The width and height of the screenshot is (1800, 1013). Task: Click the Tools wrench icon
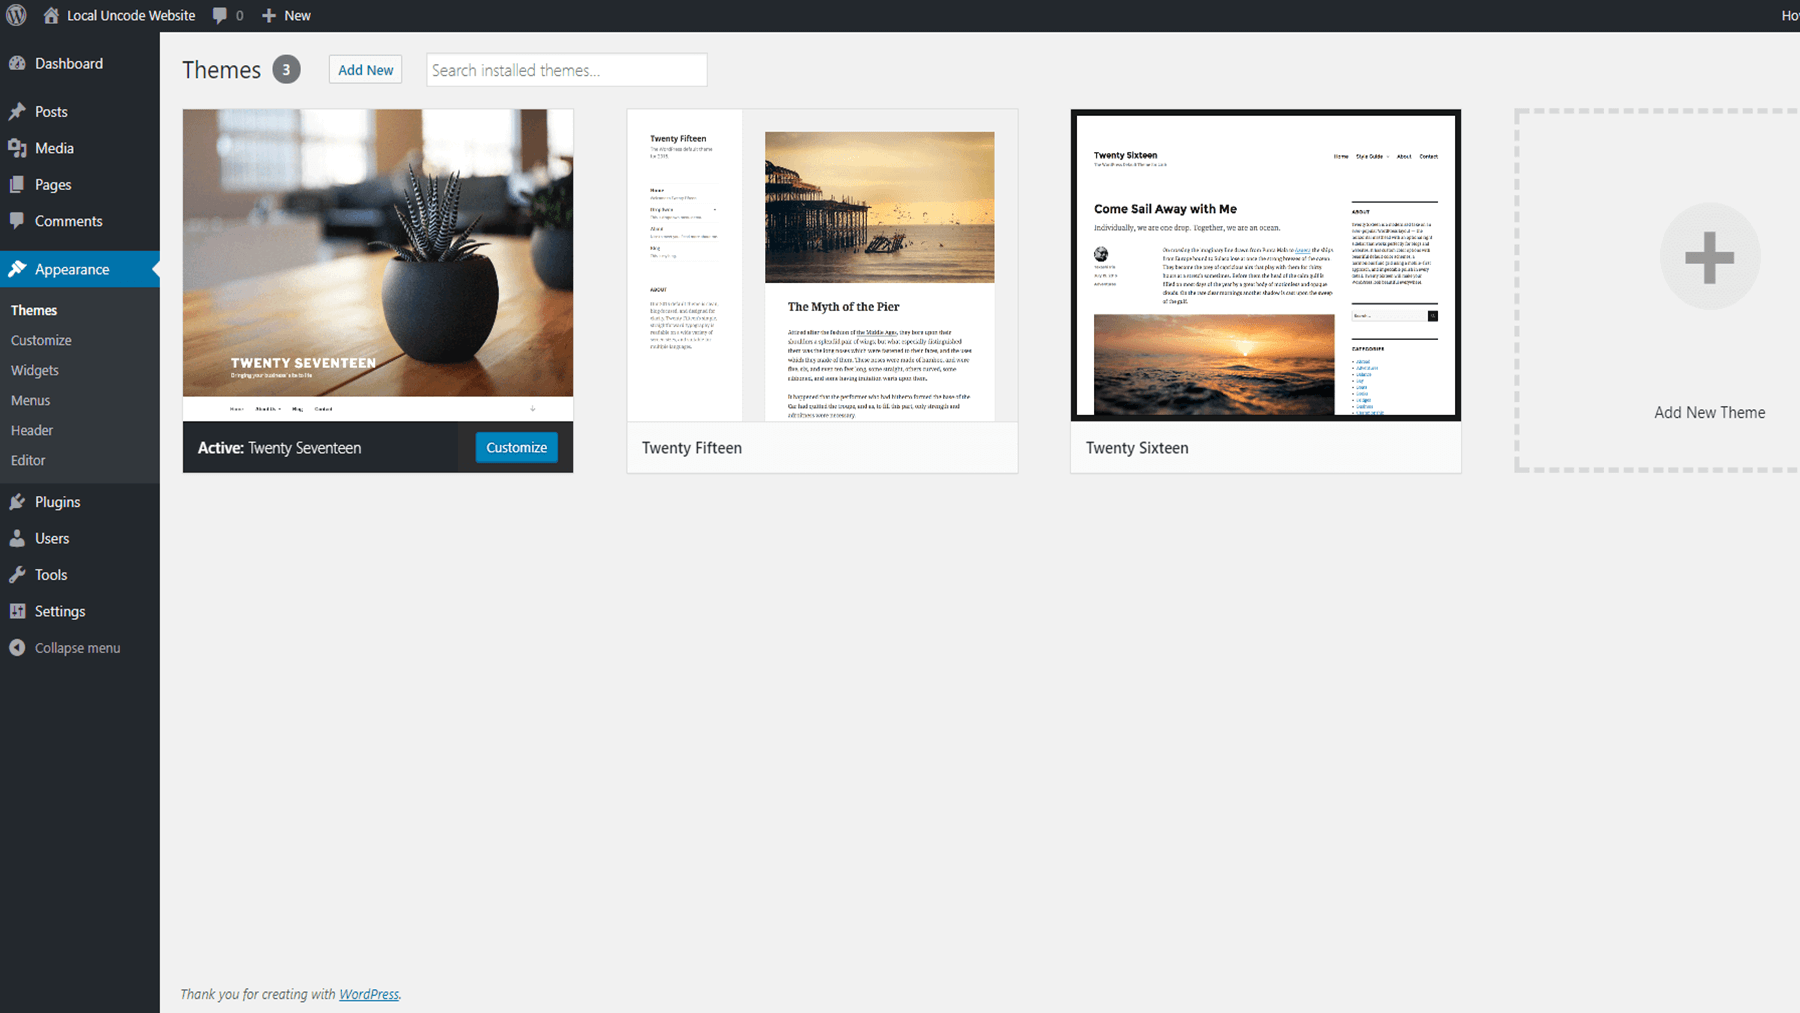[x=17, y=575]
